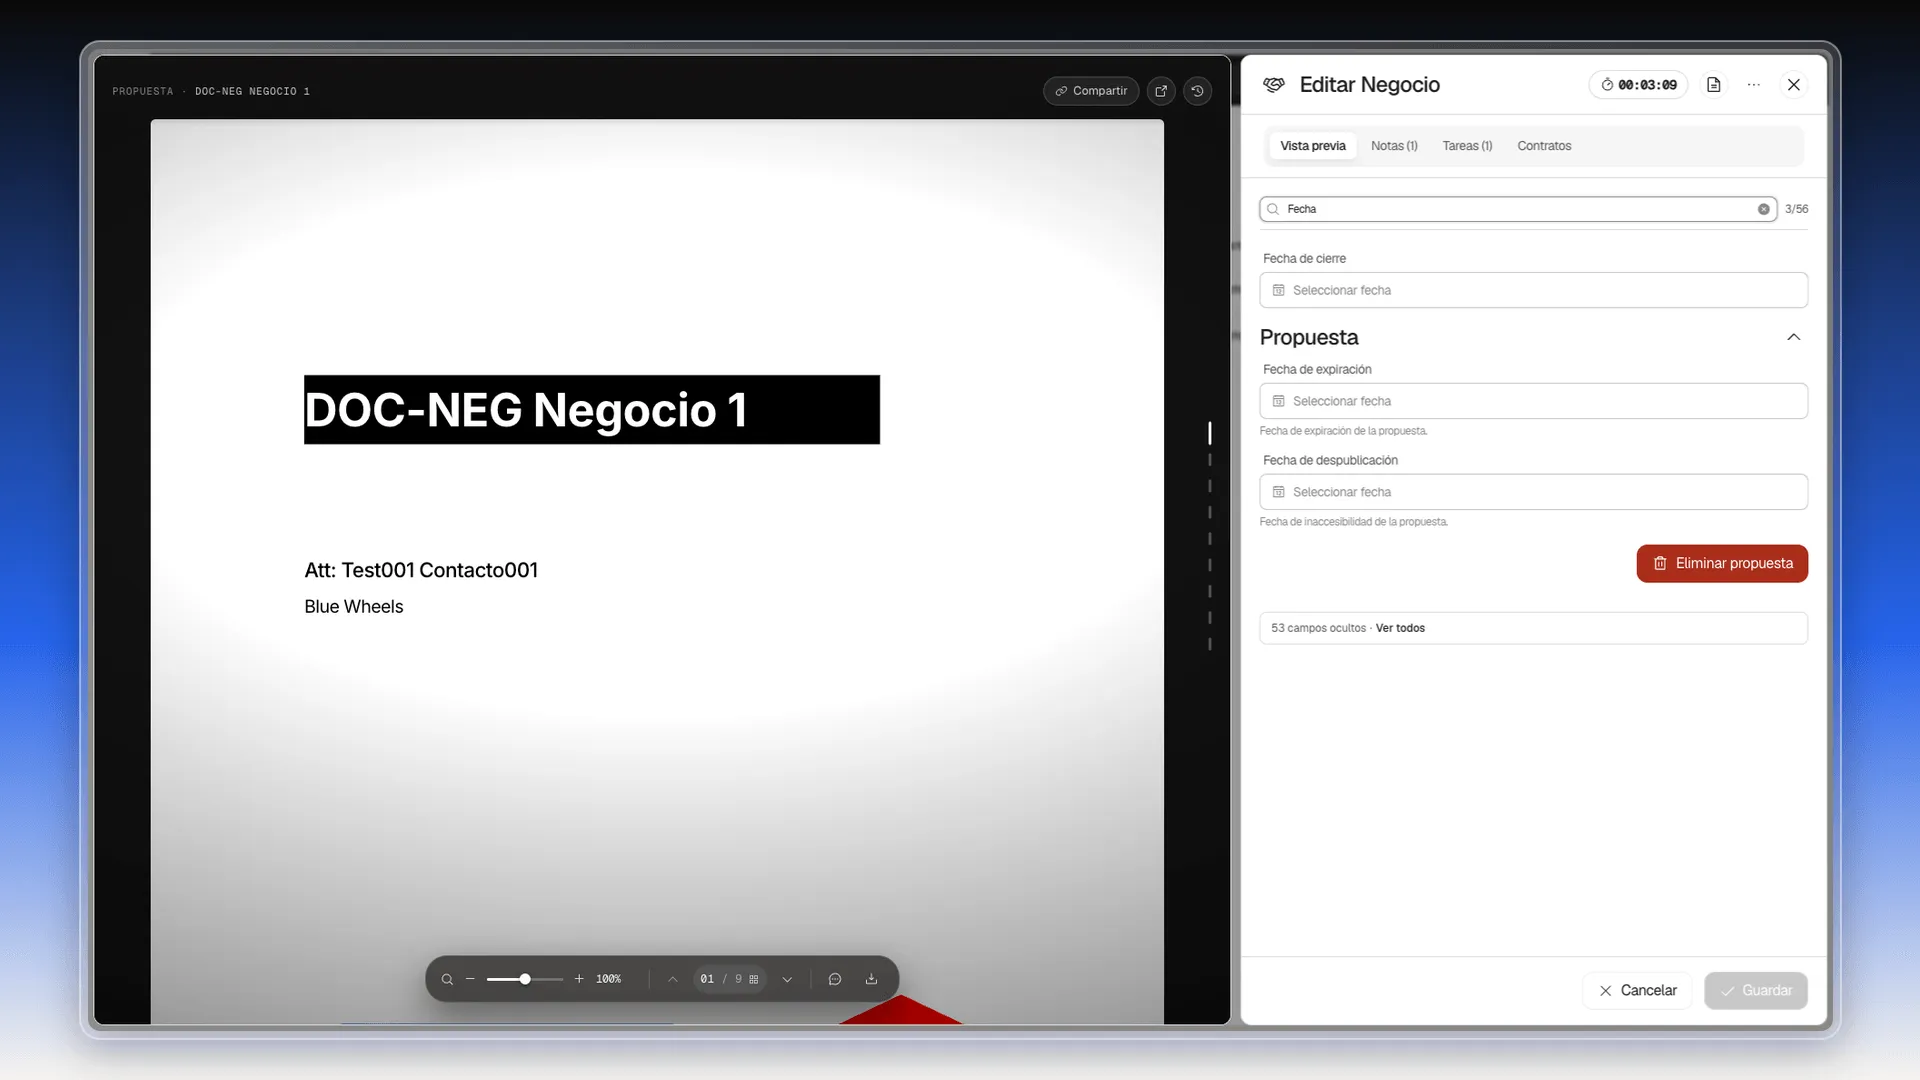Click the 100% zoom value
The height and width of the screenshot is (1080, 1920).
tap(609, 980)
